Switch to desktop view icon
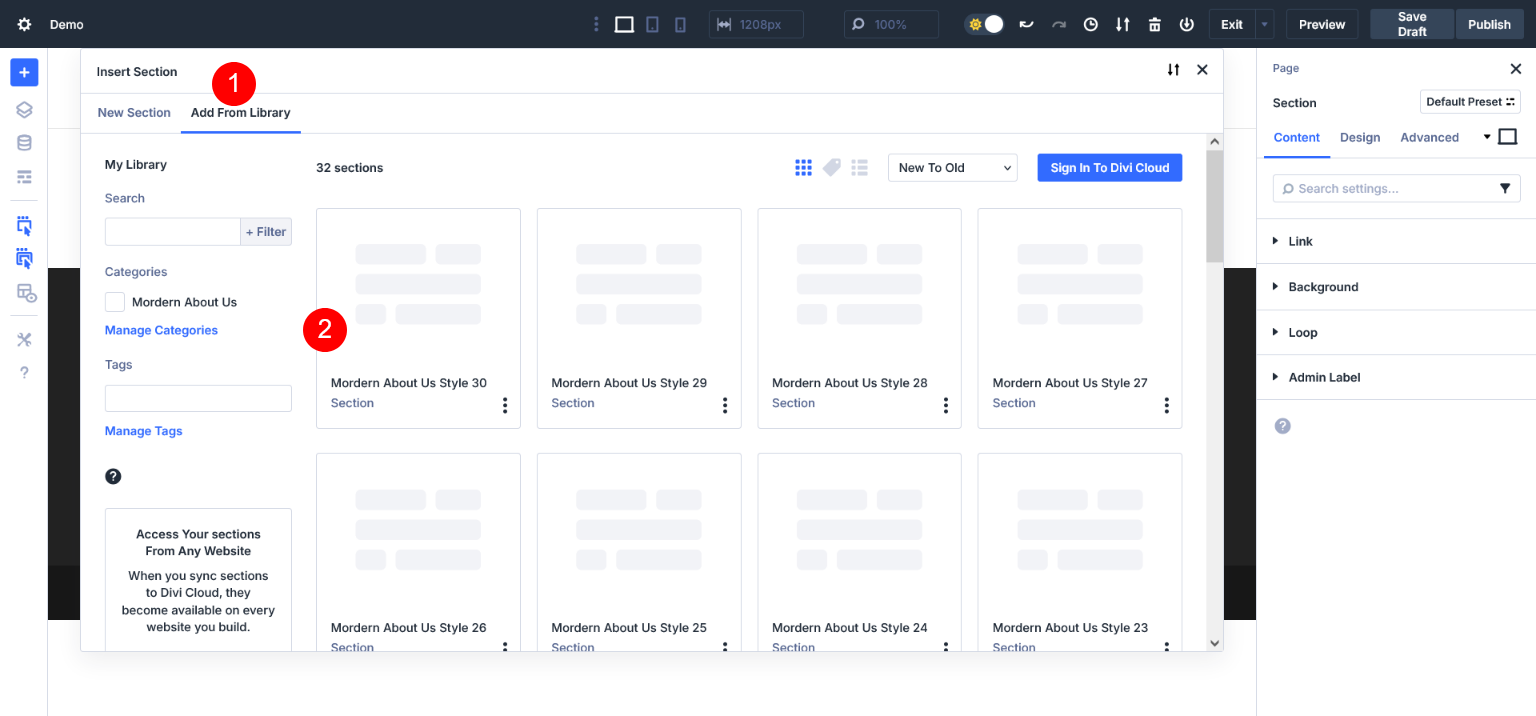The image size is (1536, 716). [624, 24]
